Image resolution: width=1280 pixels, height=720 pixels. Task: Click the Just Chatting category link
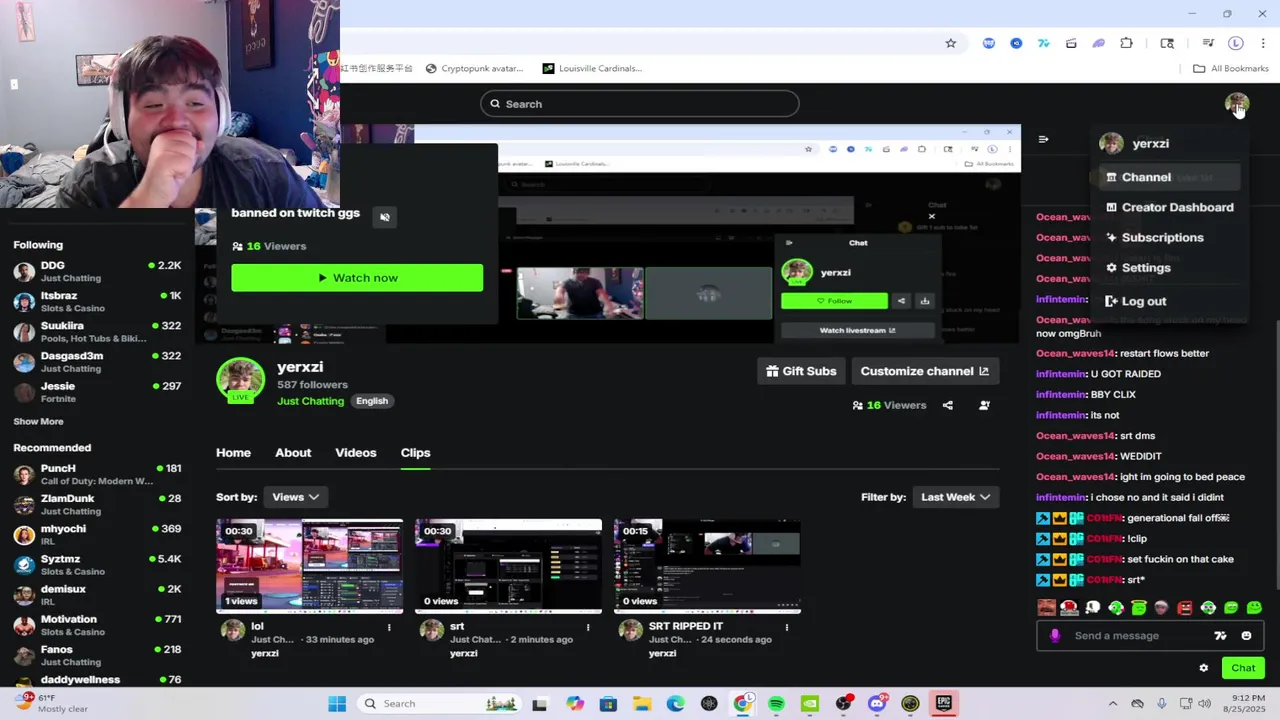(310, 401)
